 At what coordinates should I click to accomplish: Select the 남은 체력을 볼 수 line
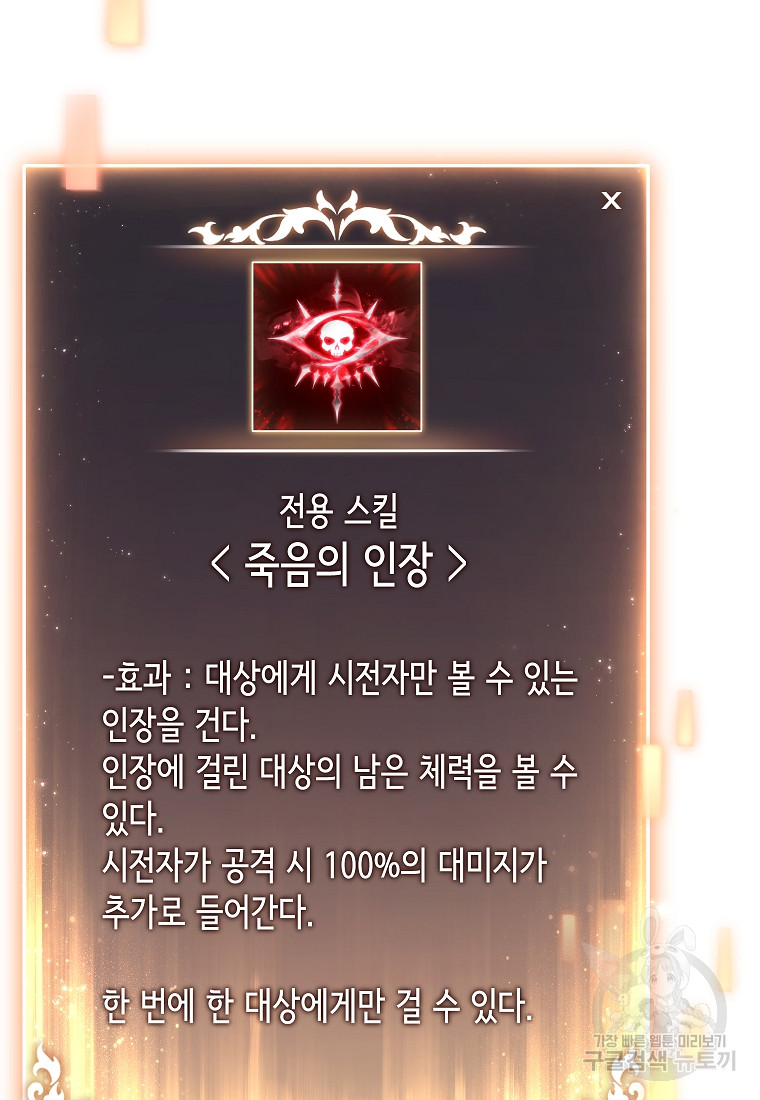(x=340, y=772)
